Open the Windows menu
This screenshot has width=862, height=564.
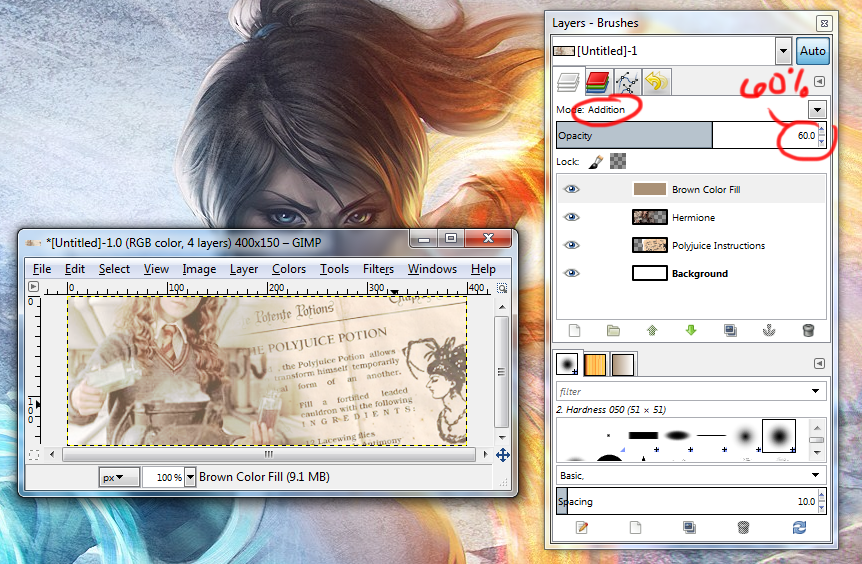tap(432, 269)
